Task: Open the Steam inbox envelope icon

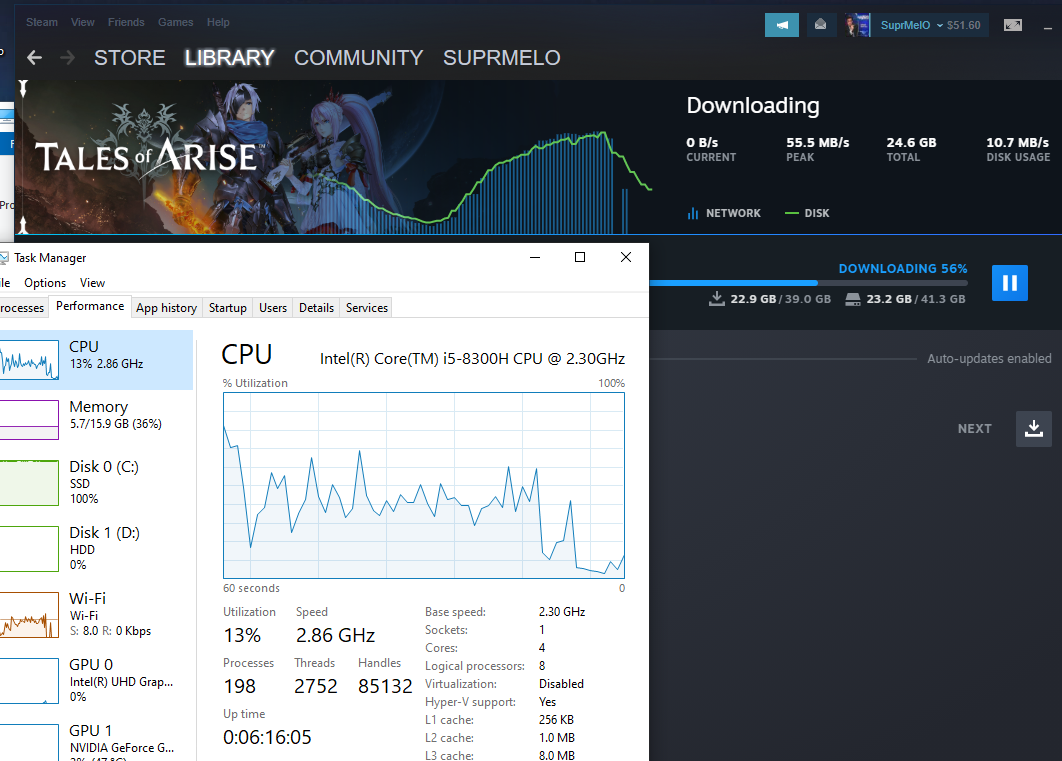Action: 821,25
